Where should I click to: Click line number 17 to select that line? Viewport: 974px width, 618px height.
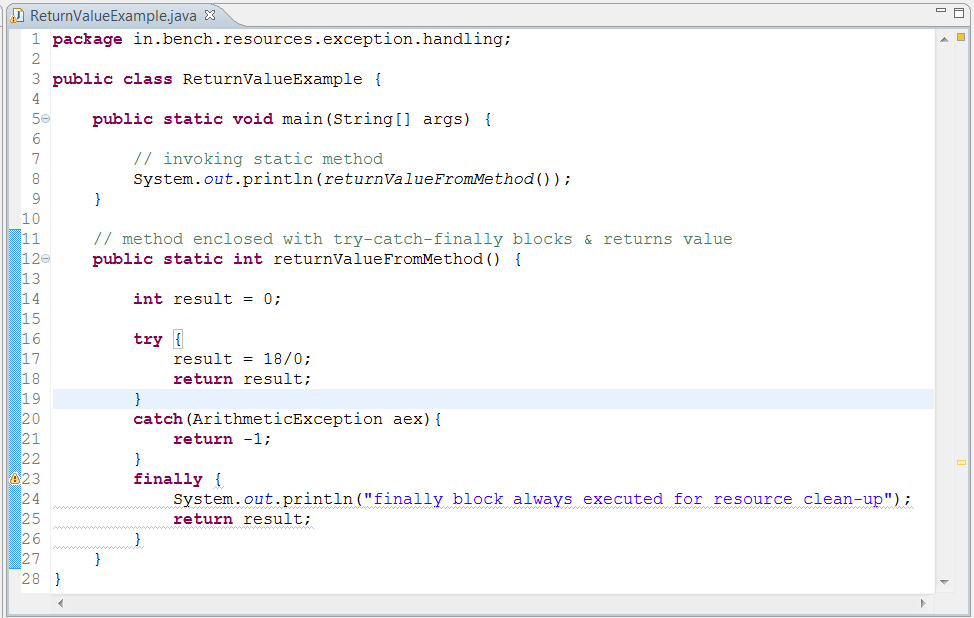30,358
